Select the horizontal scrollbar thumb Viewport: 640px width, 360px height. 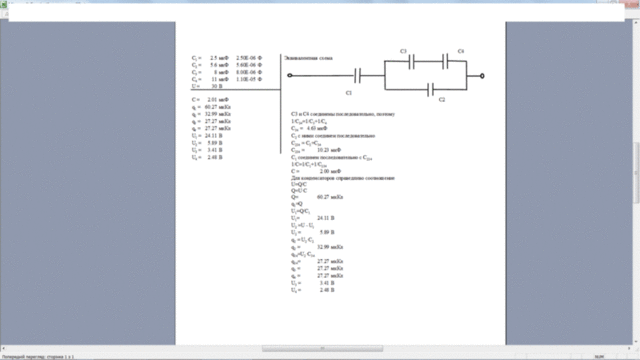(322, 349)
